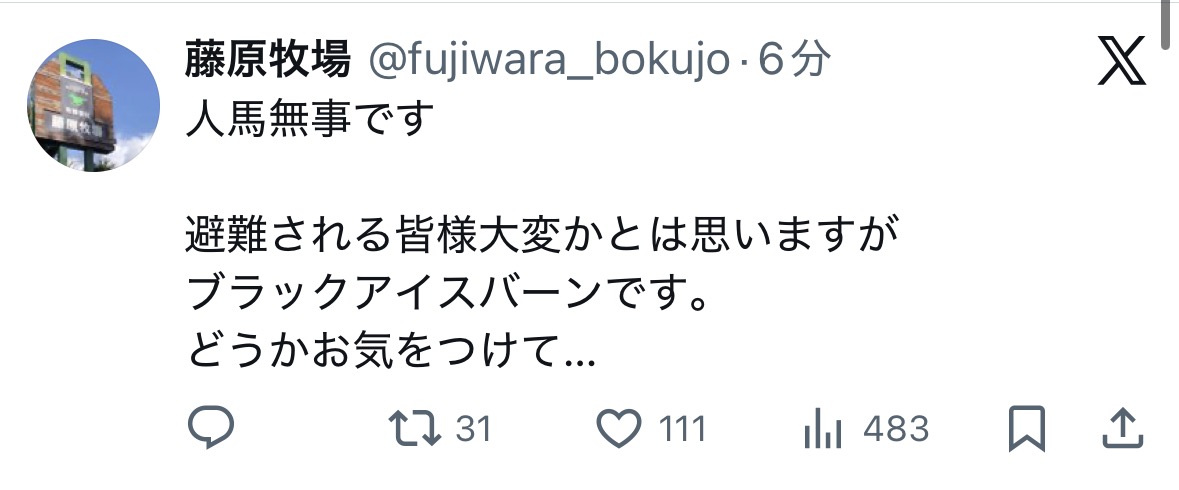Like the tweet with the heart icon
Image resolution: width=1179 pixels, height=490 pixels.
pos(618,428)
